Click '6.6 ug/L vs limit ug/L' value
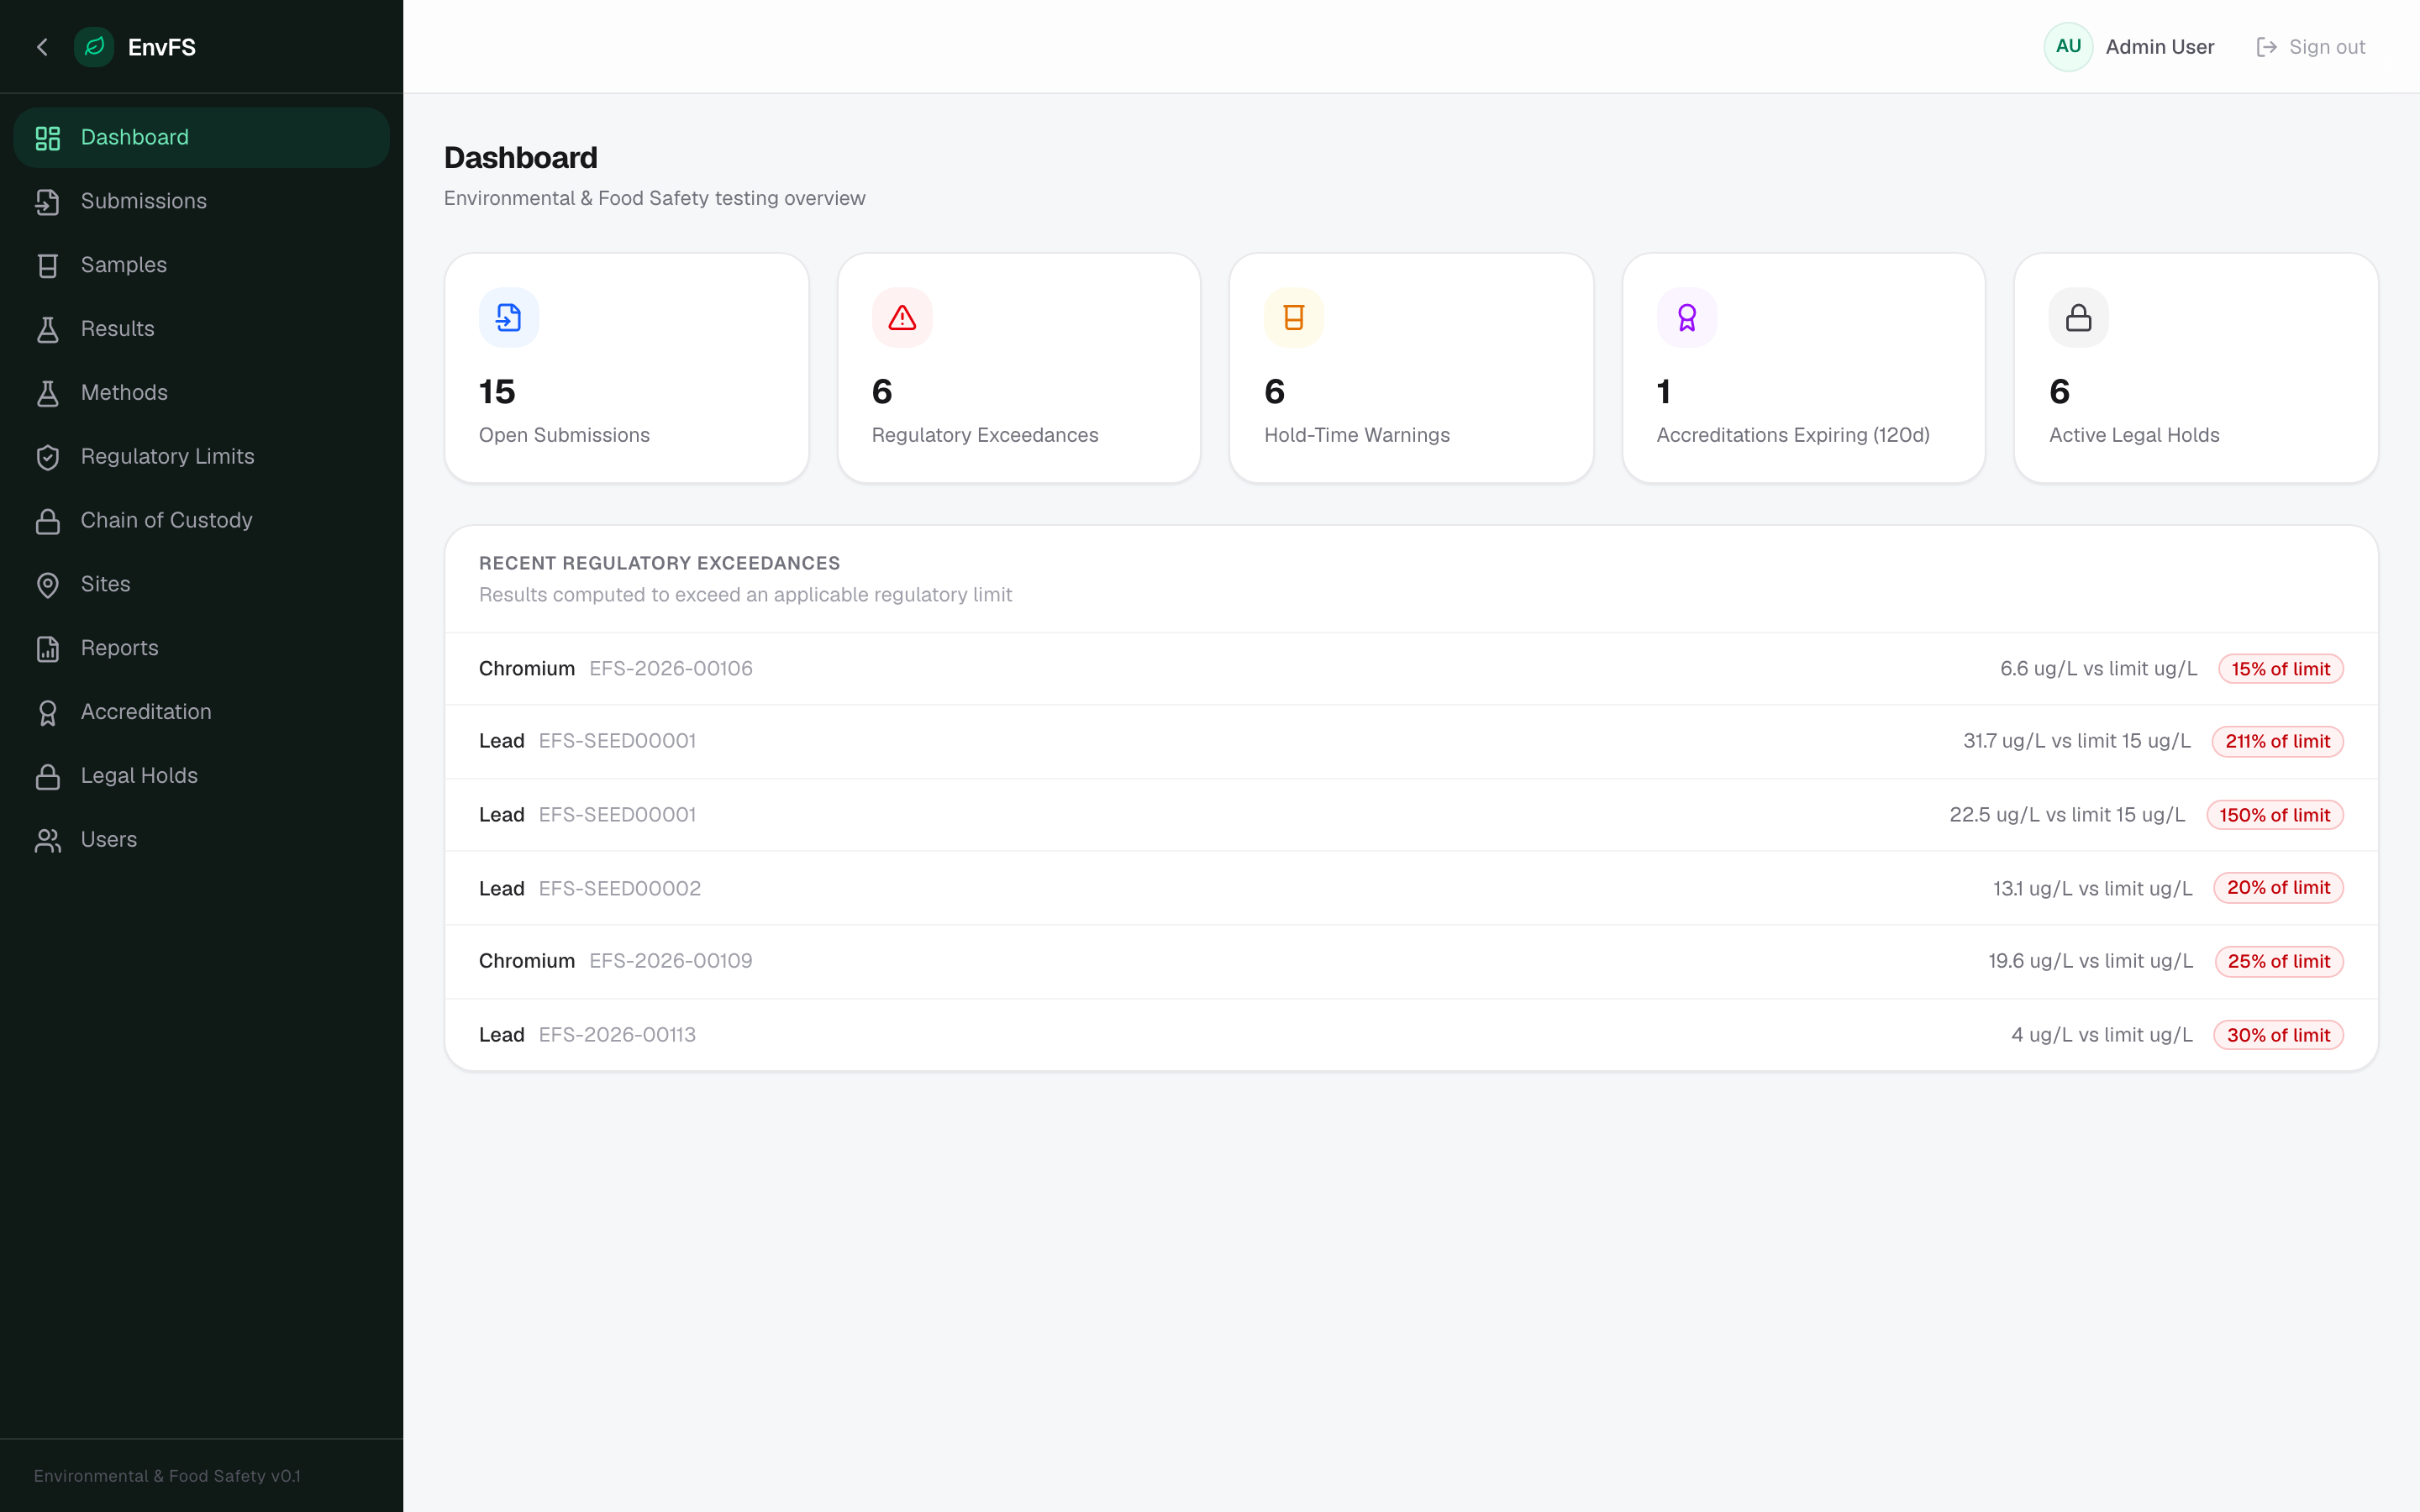 coord(2098,669)
